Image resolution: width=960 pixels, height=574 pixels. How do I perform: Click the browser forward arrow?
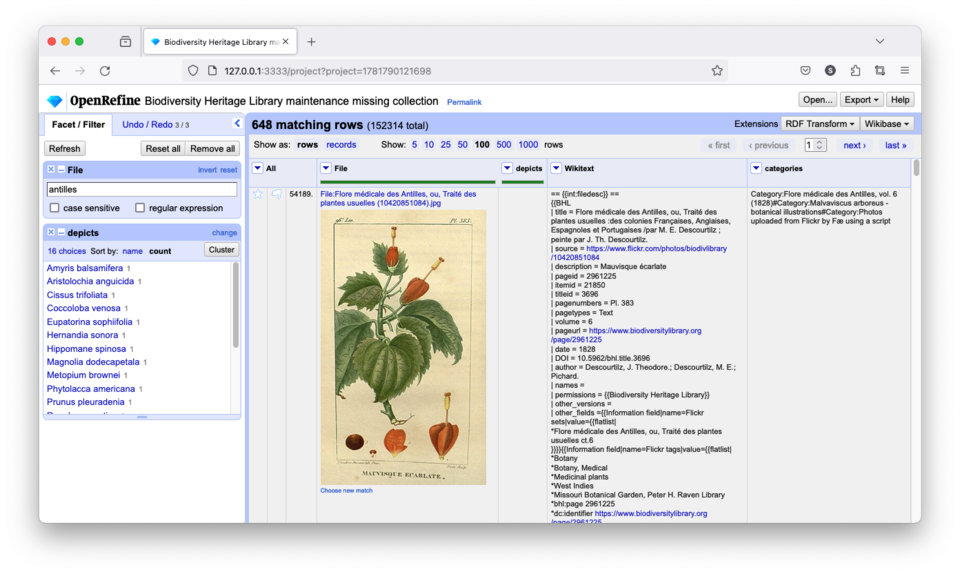coord(80,71)
